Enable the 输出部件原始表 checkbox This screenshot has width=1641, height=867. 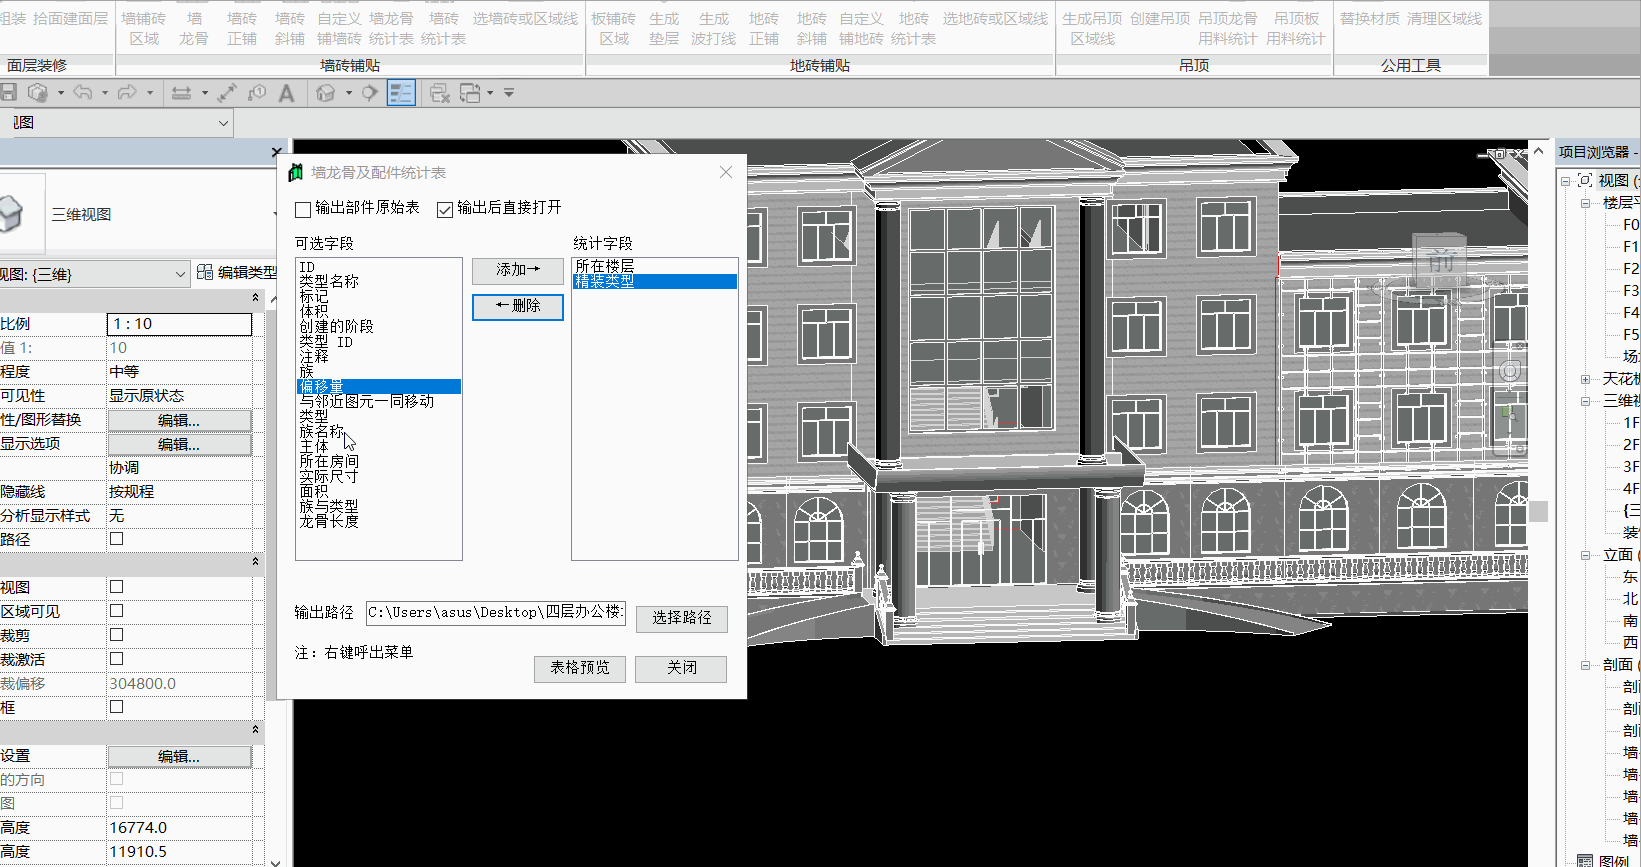[x=303, y=210]
